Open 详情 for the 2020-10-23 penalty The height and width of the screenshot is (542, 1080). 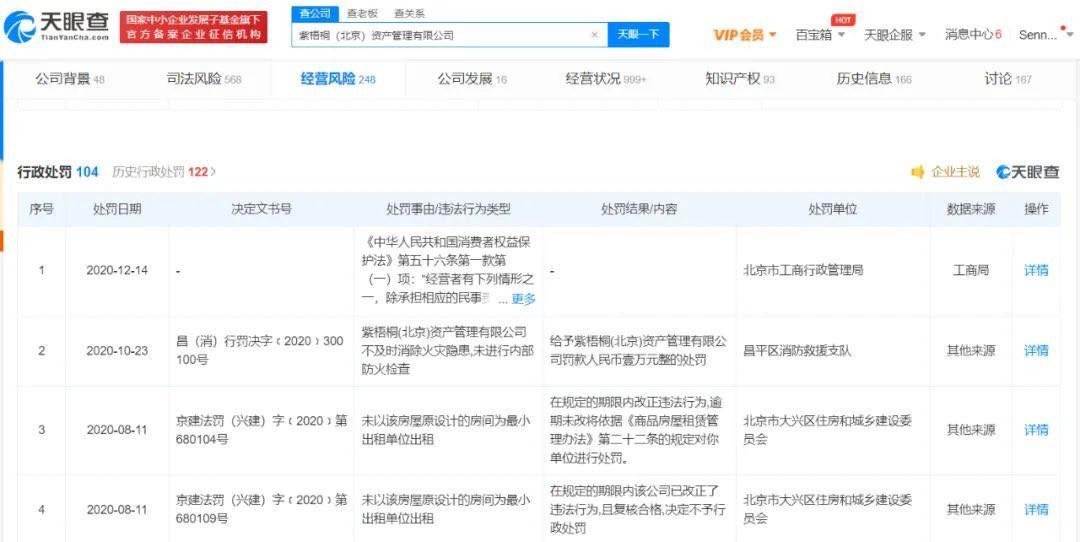coord(1036,351)
